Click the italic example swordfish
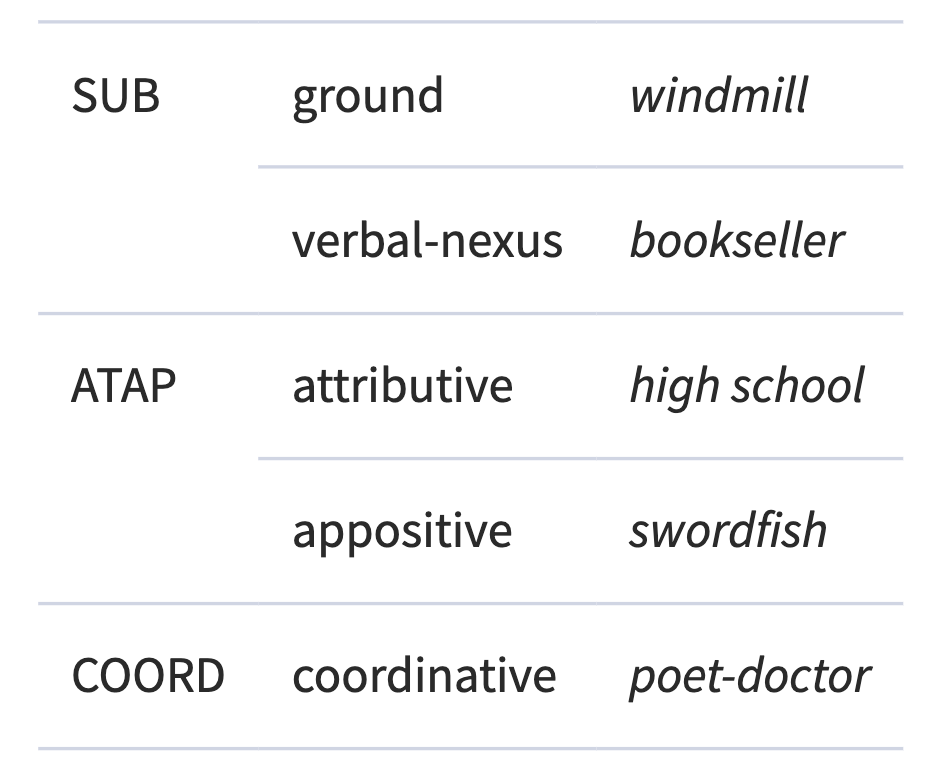This screenshot has height=774, width=940. click(727, 531)
